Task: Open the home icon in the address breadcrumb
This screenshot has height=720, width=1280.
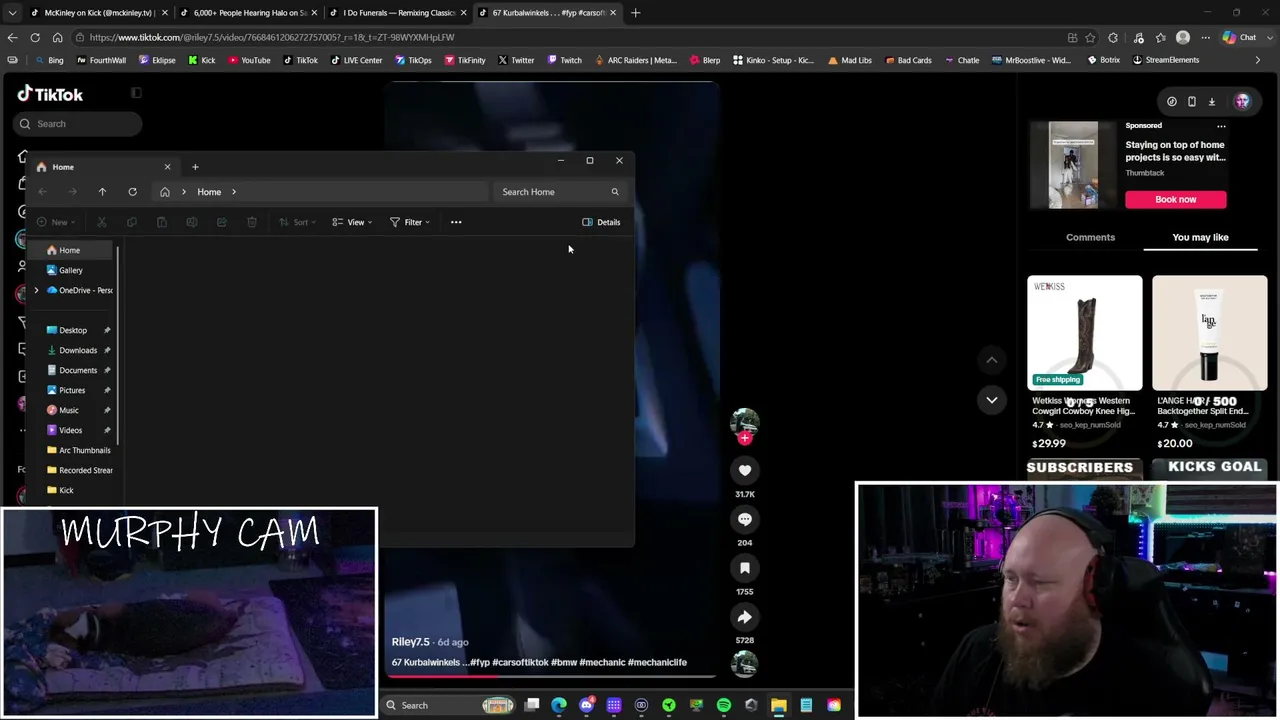Action: (165, 192)
